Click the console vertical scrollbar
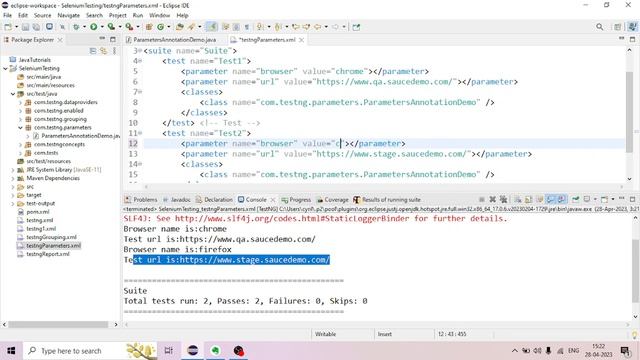 point(635,271)
